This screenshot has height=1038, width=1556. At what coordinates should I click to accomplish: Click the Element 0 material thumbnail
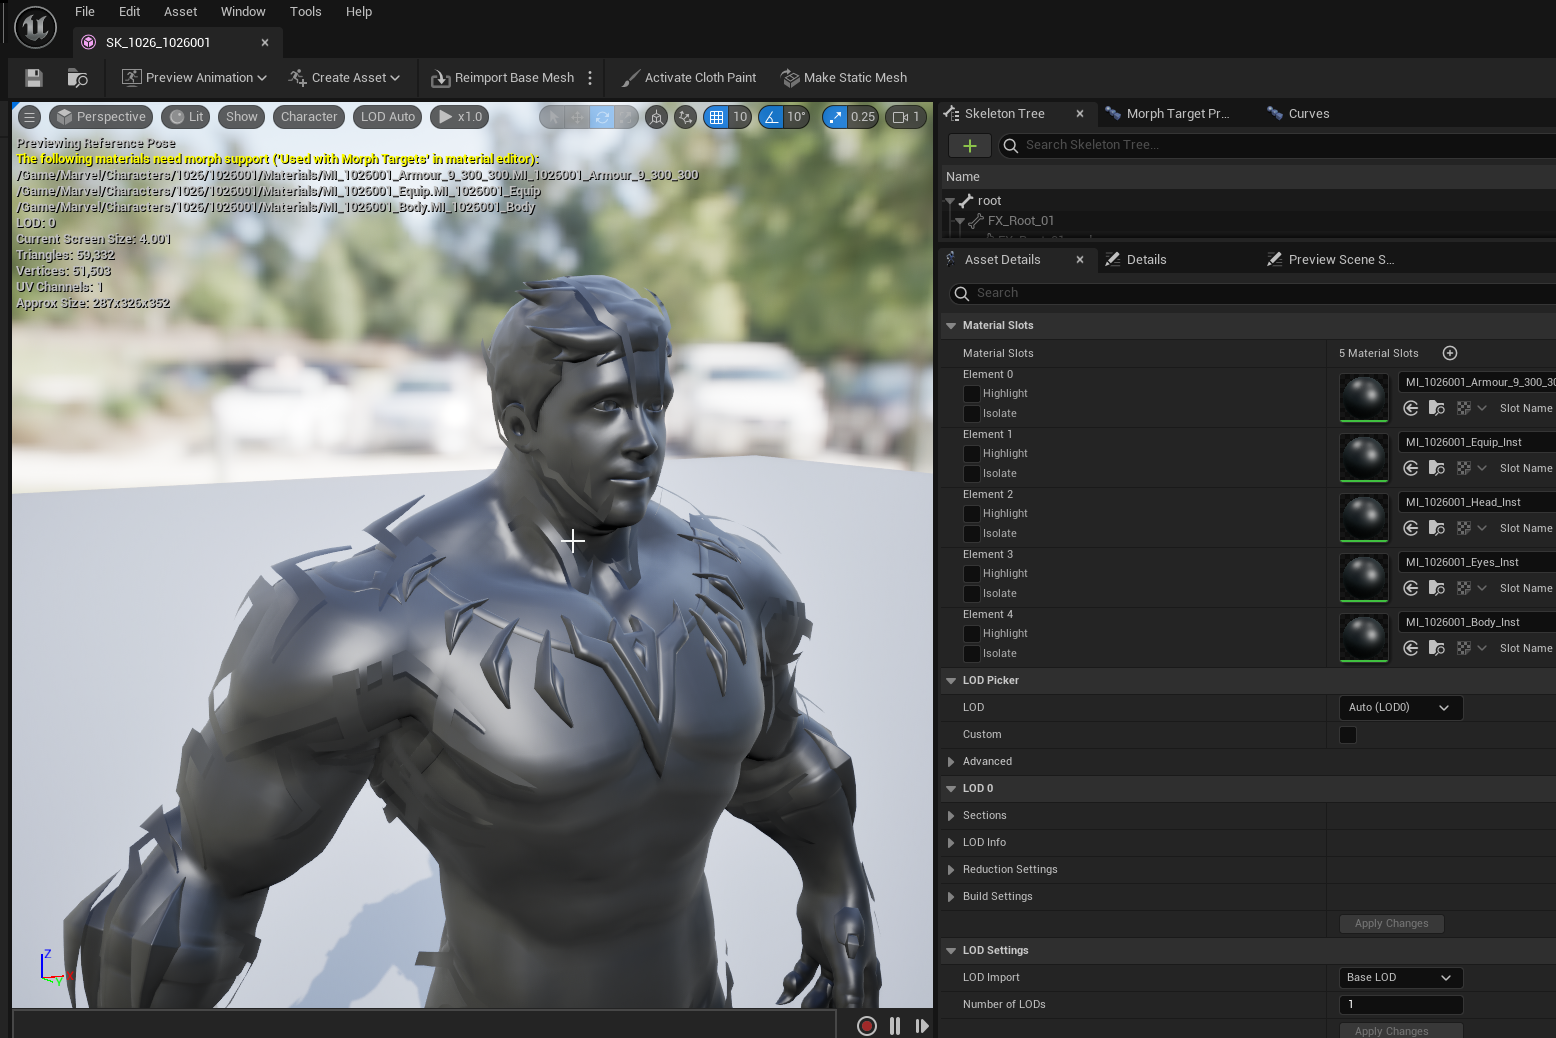point(1364,398)
